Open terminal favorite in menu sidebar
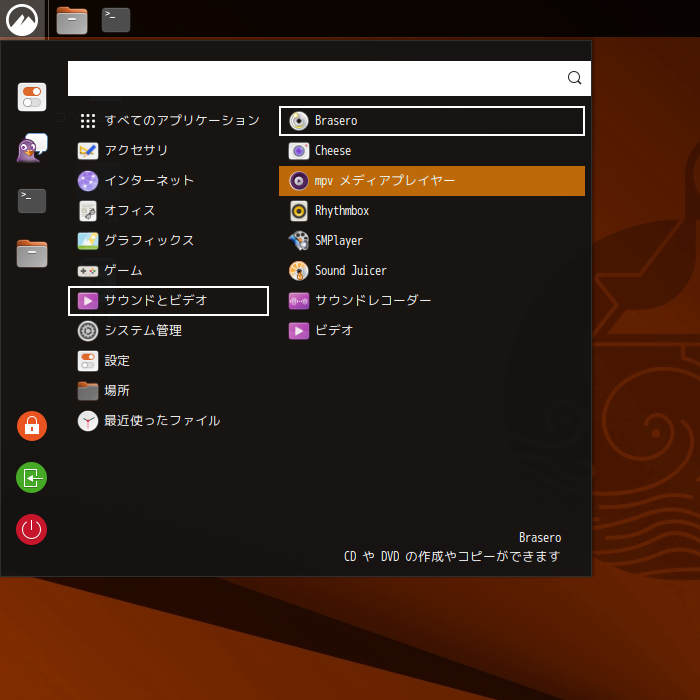 tap(32, 200)
